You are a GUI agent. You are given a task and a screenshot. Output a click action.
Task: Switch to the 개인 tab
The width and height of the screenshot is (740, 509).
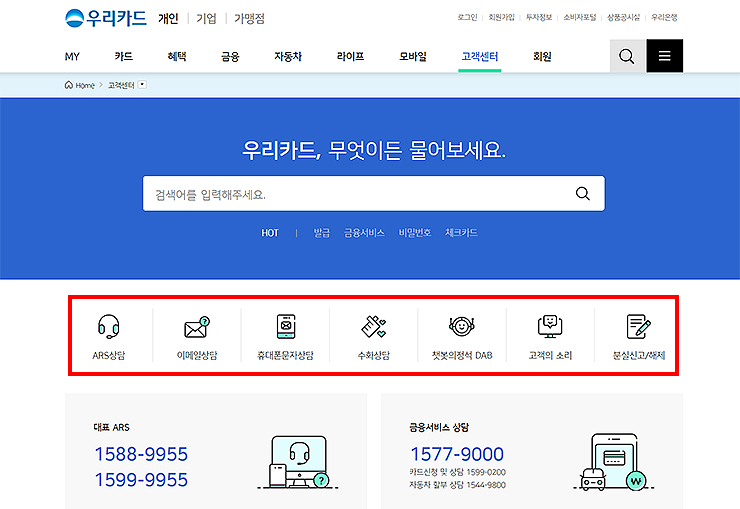pos(168,19)
